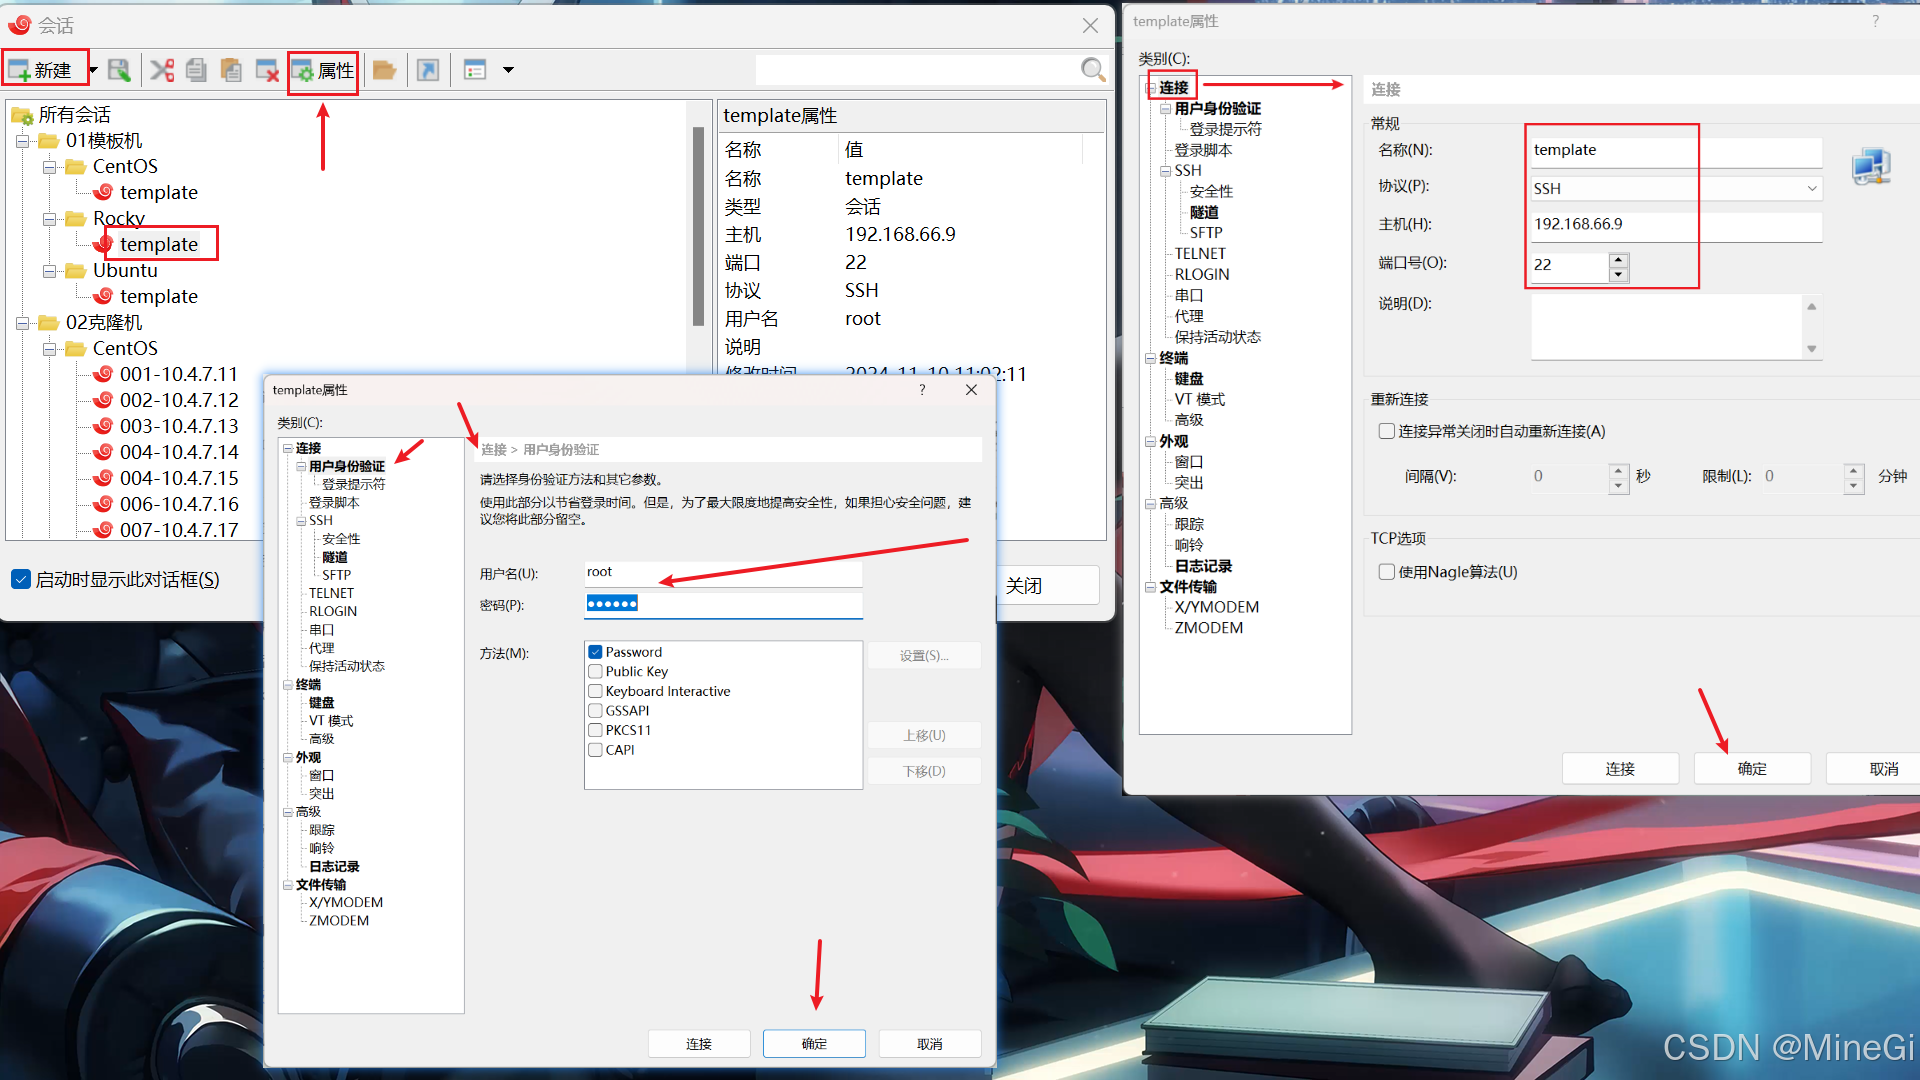Check 连接异常关闭时自动重新连接 option
Viewport: 1920px width, 1080px height.
coord(1387,431)
